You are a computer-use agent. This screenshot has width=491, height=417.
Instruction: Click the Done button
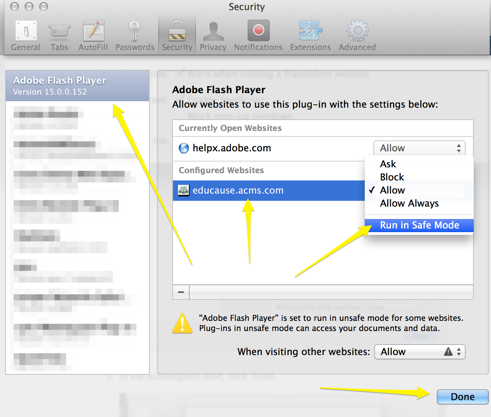click(463, 397)
